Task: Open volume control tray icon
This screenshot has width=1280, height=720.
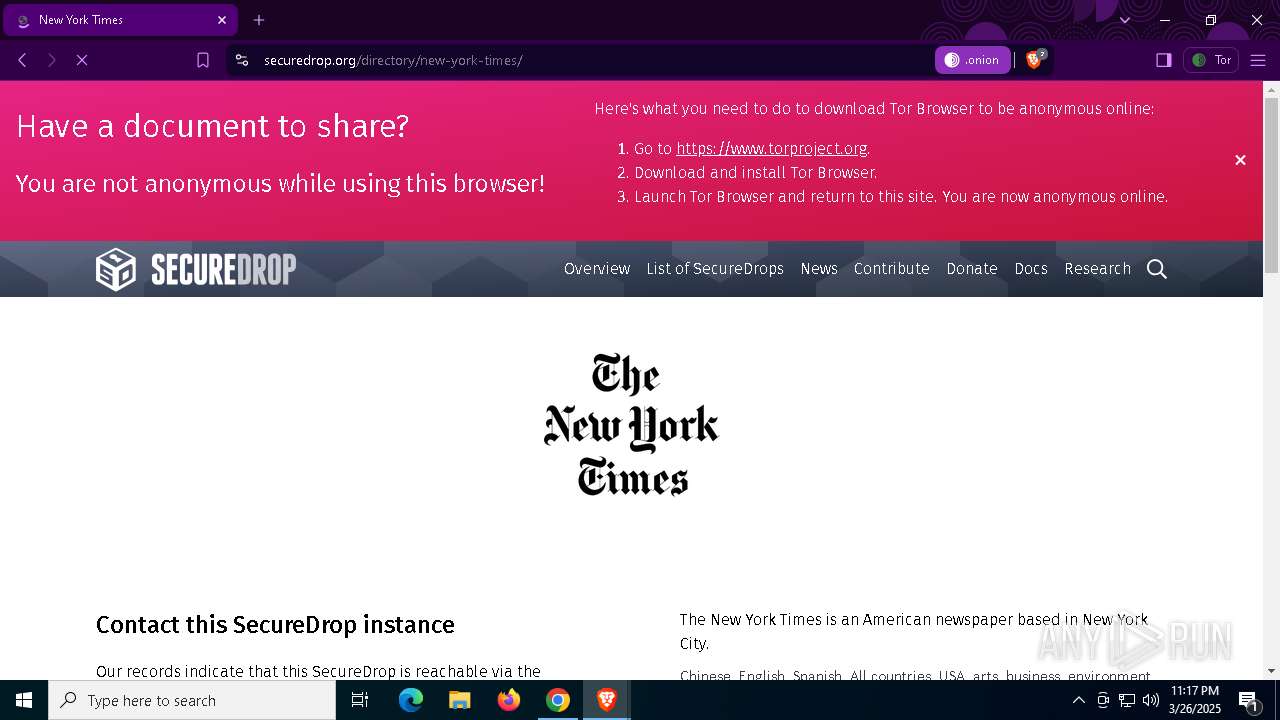Action: (x=1151, y=700)
